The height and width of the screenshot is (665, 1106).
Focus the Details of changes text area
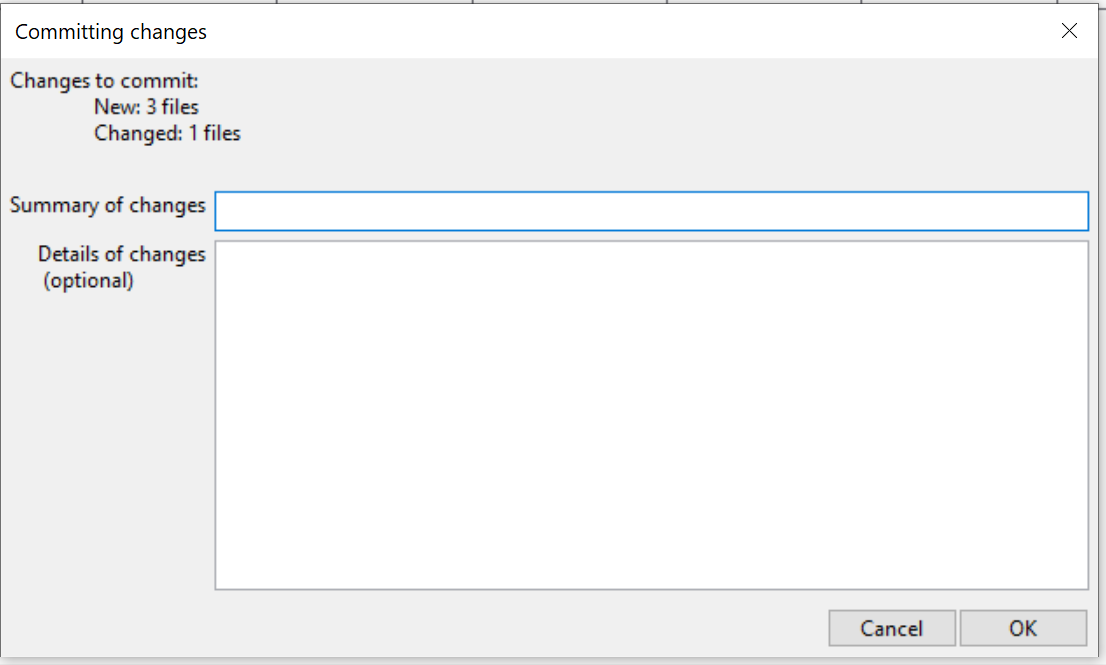click(x=651, y=415)
